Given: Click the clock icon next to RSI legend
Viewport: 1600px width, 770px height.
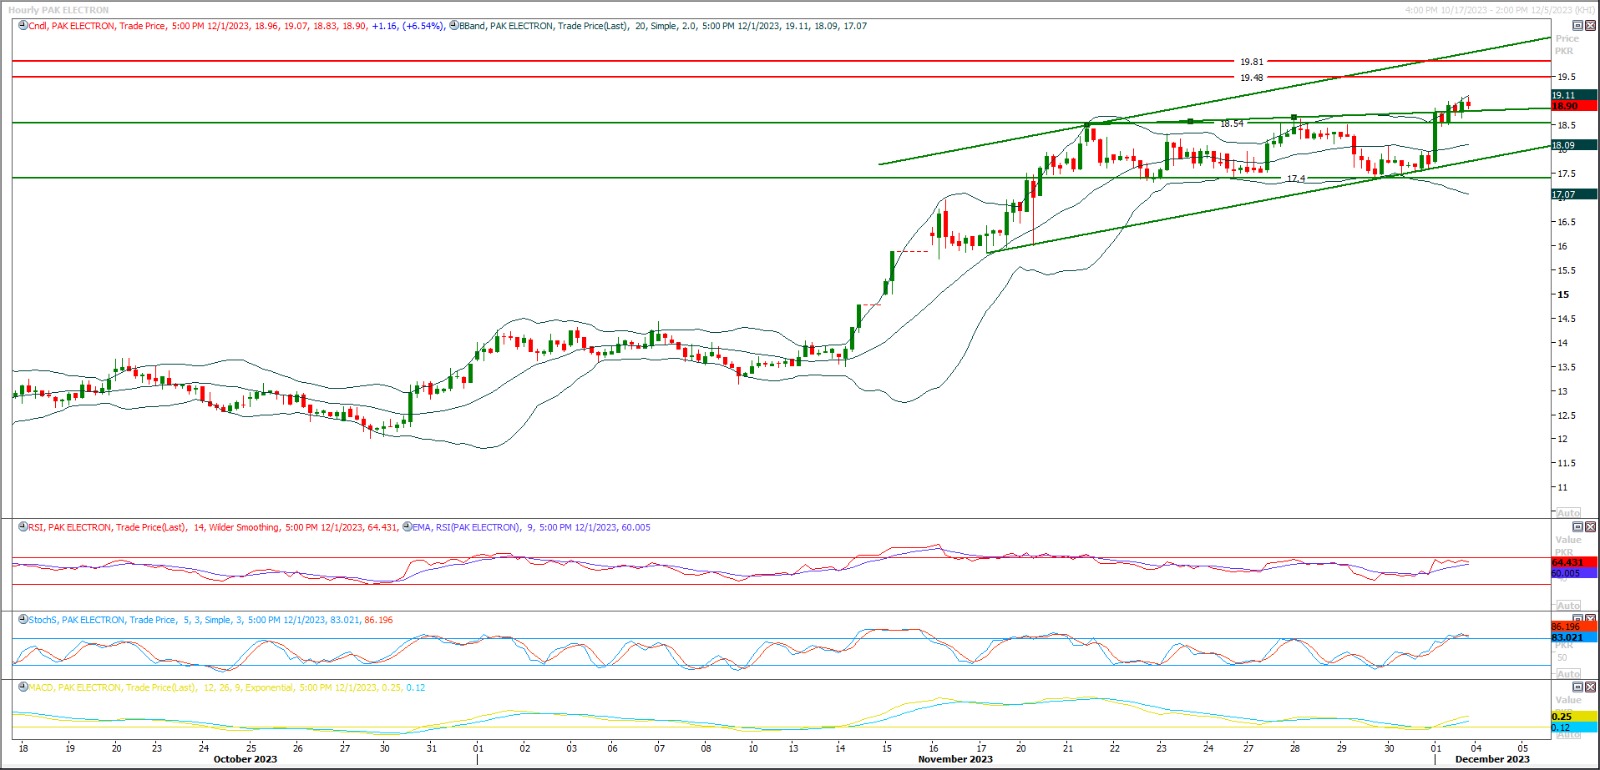Looking at the screenshot, I should [x=23, y=527].
